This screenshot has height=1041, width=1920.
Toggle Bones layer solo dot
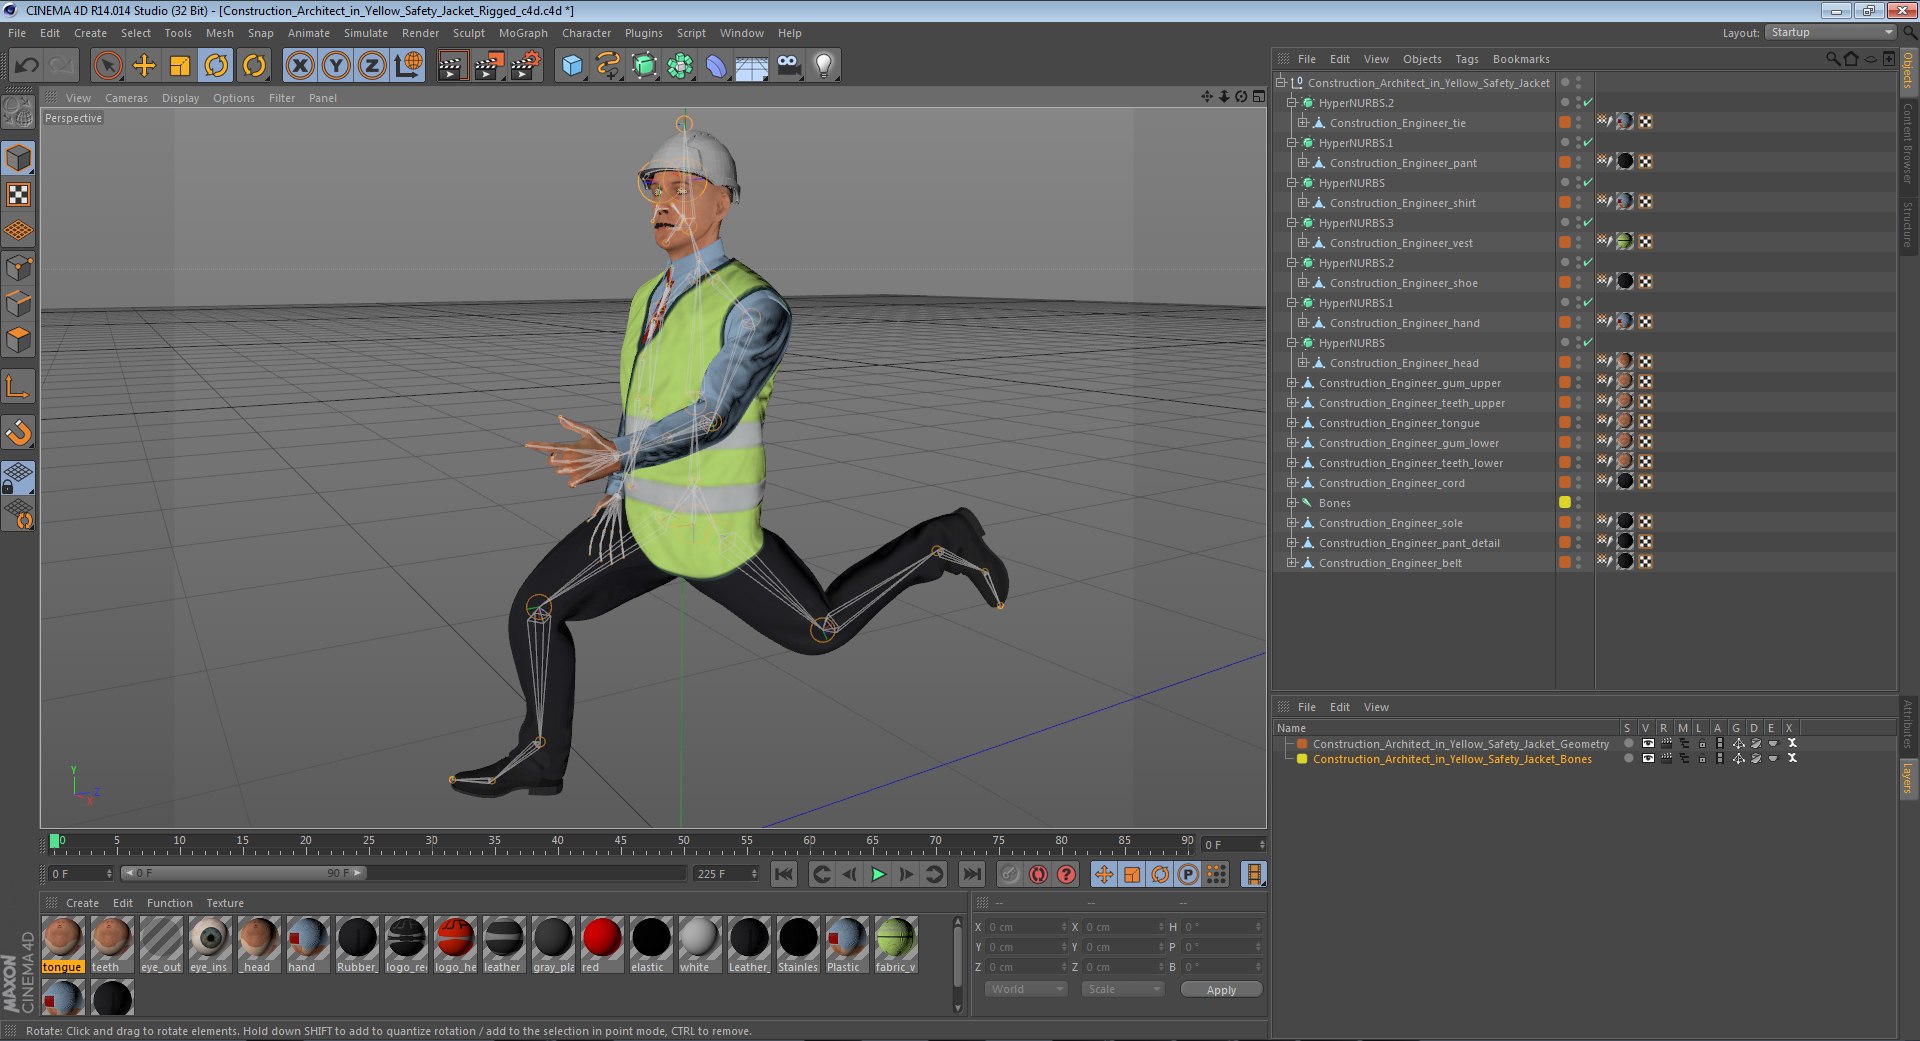click(x=1629, y=758)
